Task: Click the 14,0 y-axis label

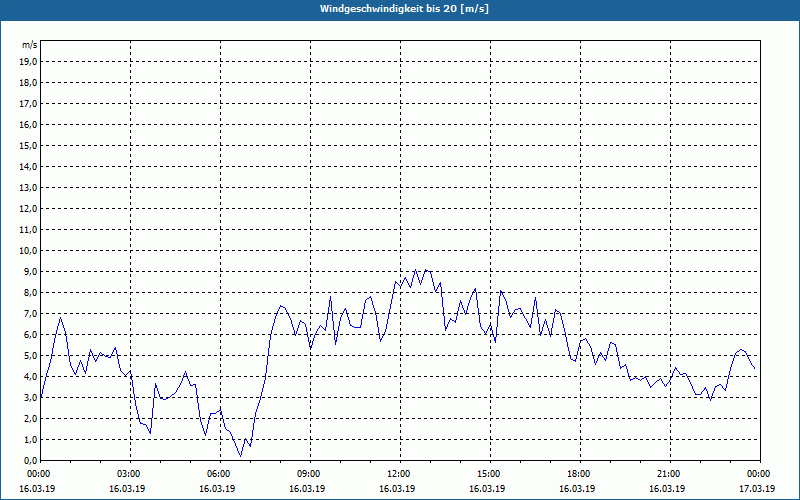Action: (29, 166)
